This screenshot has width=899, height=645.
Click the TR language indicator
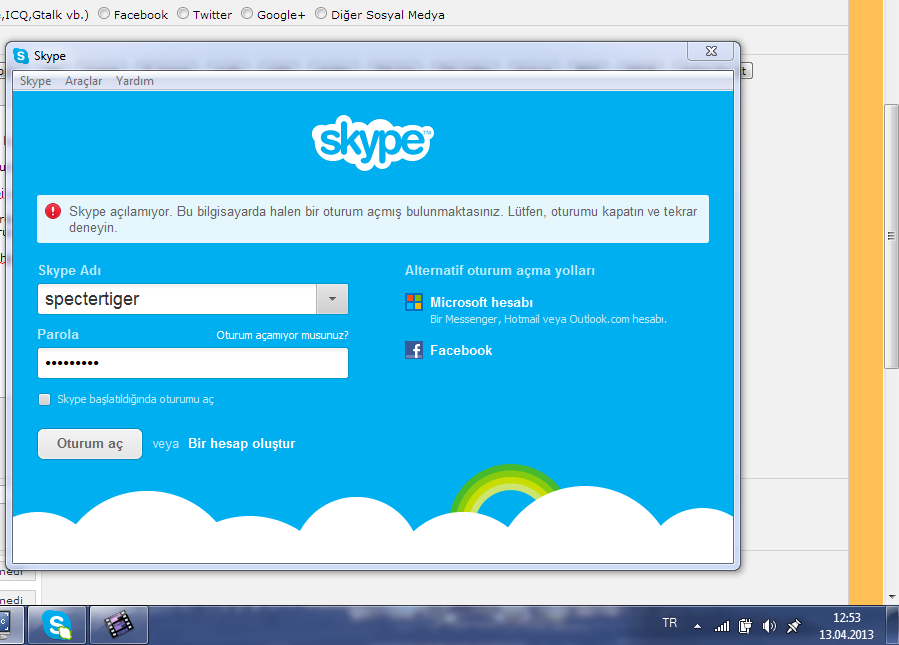670,623
